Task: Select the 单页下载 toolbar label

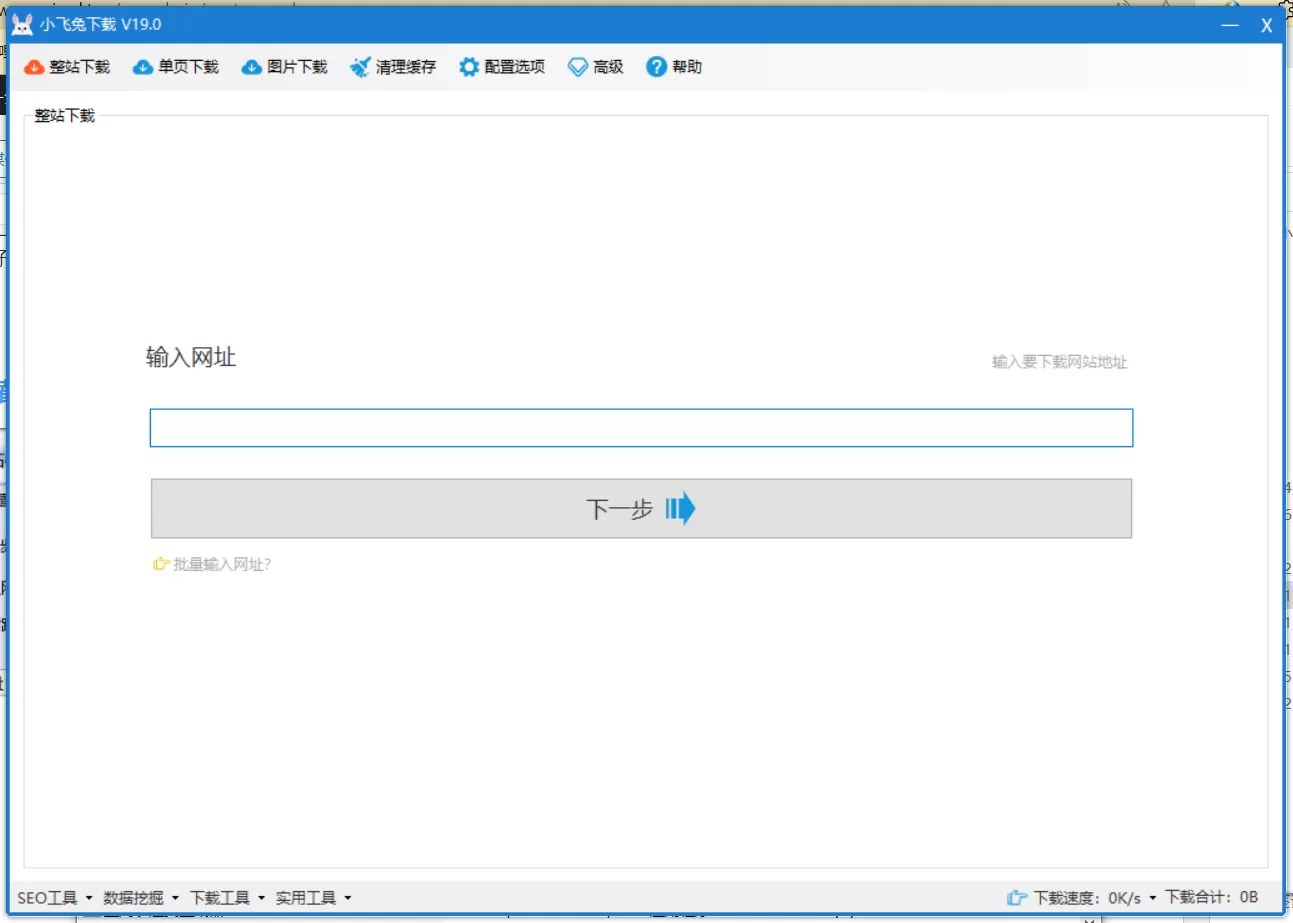Action: 188,67
